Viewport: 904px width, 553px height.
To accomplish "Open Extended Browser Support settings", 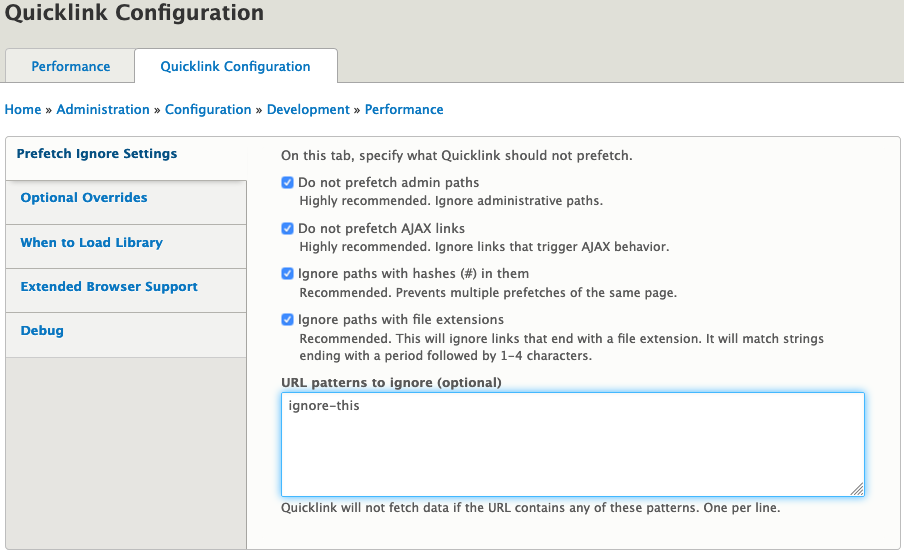I will (109, 287).
